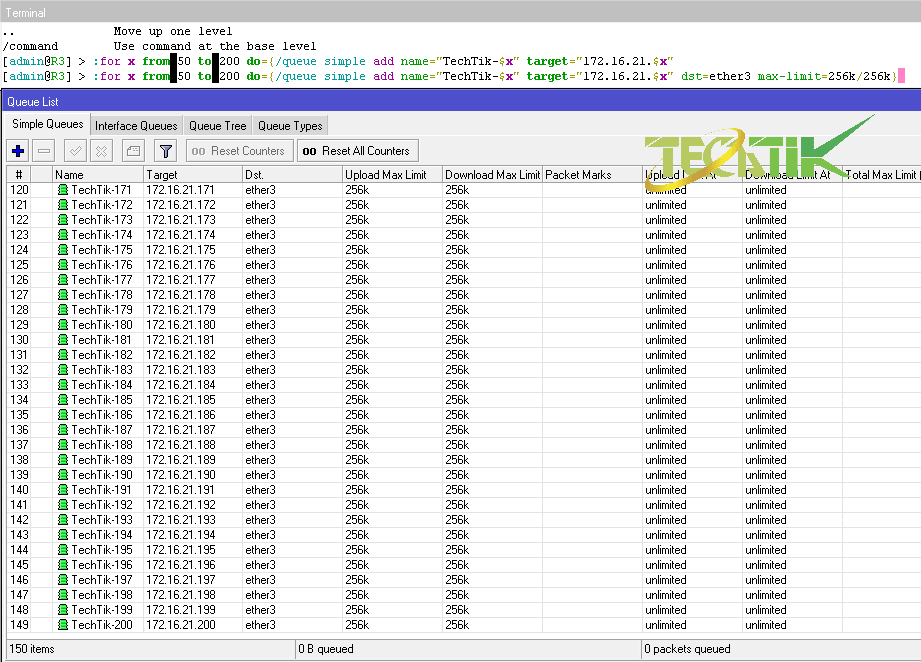The height and width of the screenshot is (662, 921).
Task: Click the name TechTik-199
Action: 102,610
